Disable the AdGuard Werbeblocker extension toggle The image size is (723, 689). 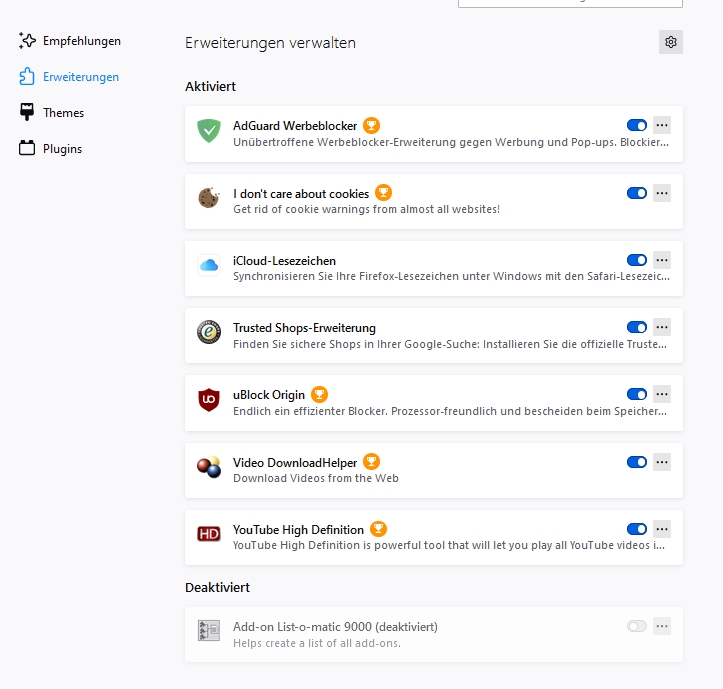(x=637, y=125)
